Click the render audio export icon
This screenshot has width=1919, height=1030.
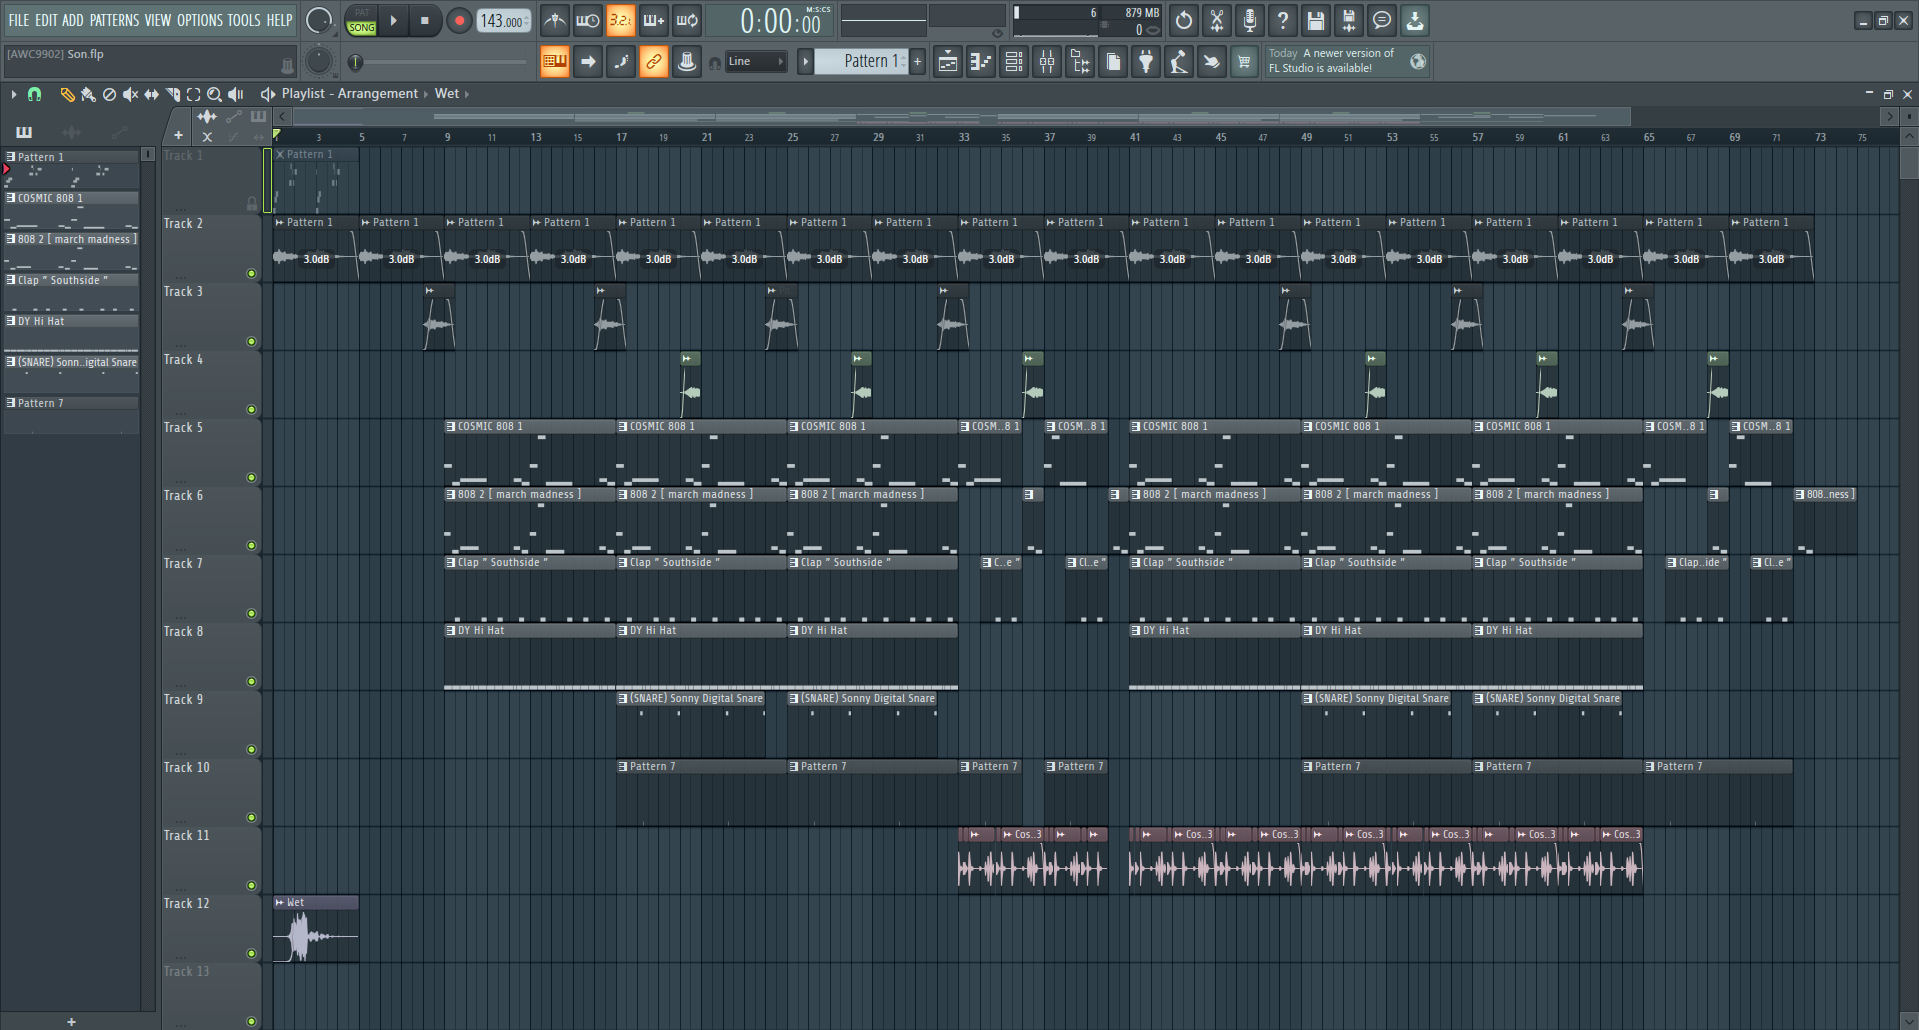coord(1349,20)
